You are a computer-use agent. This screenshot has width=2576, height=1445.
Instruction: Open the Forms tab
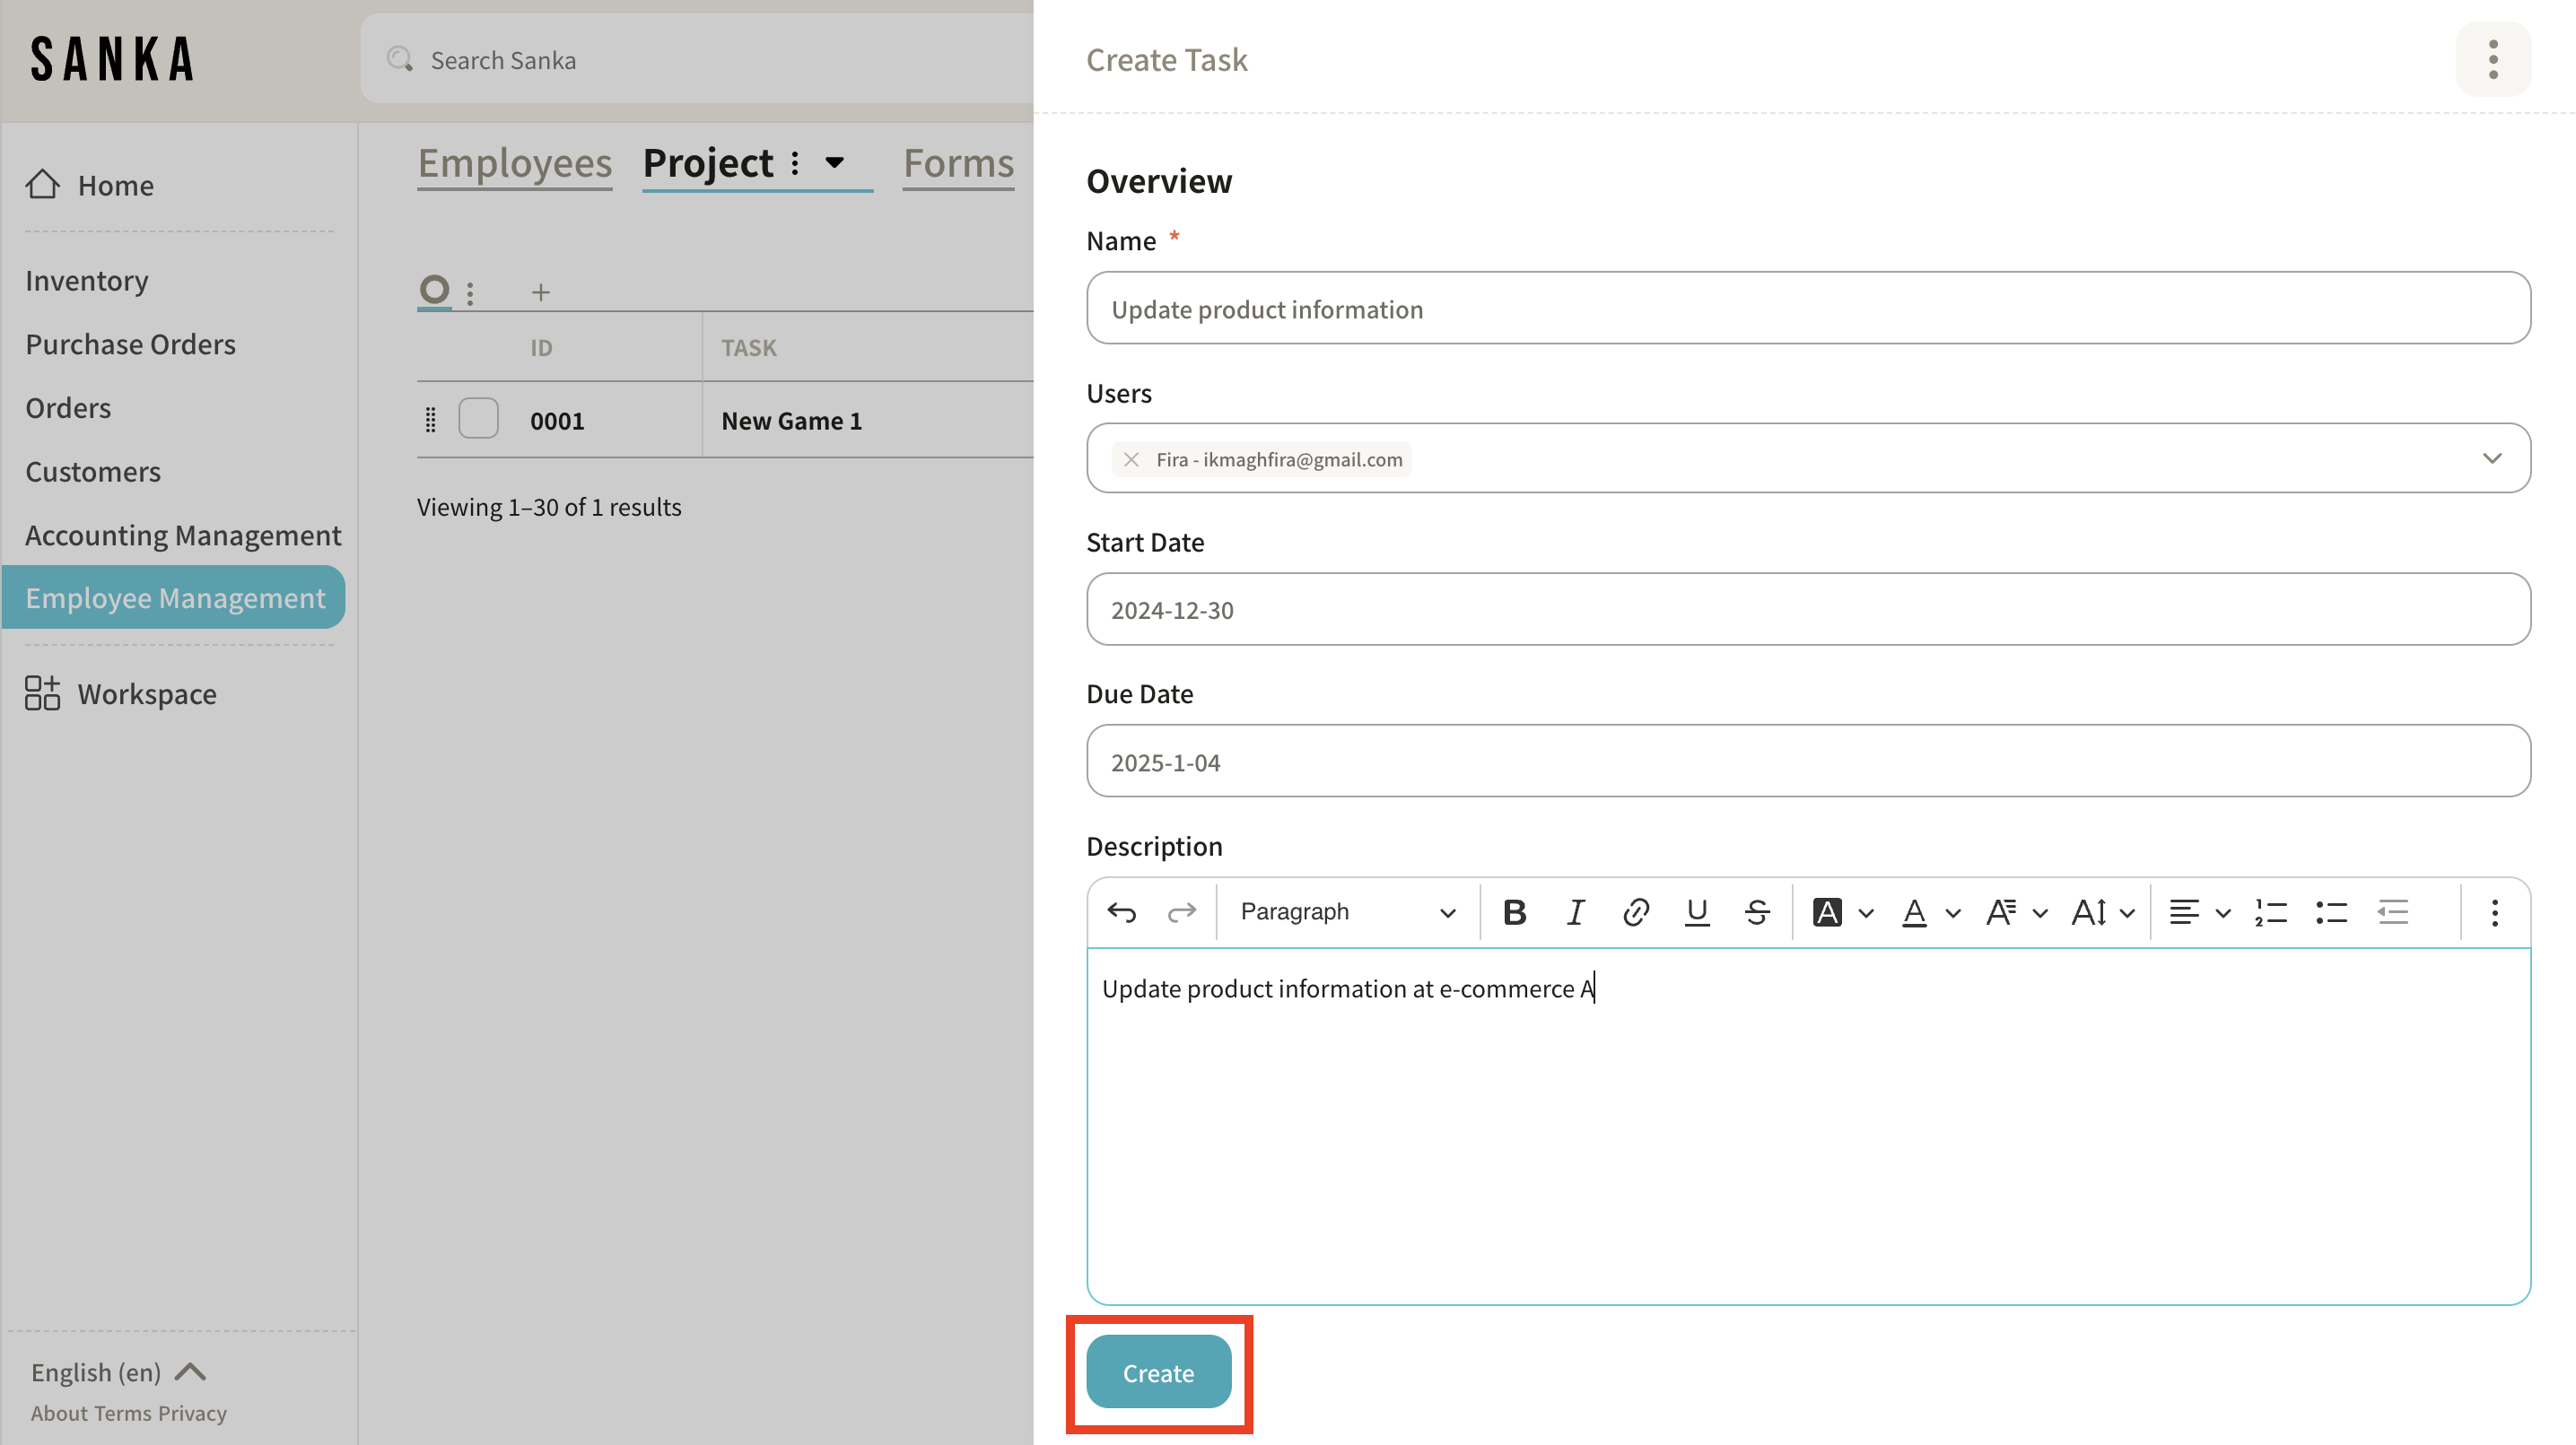tap(958, 163)
